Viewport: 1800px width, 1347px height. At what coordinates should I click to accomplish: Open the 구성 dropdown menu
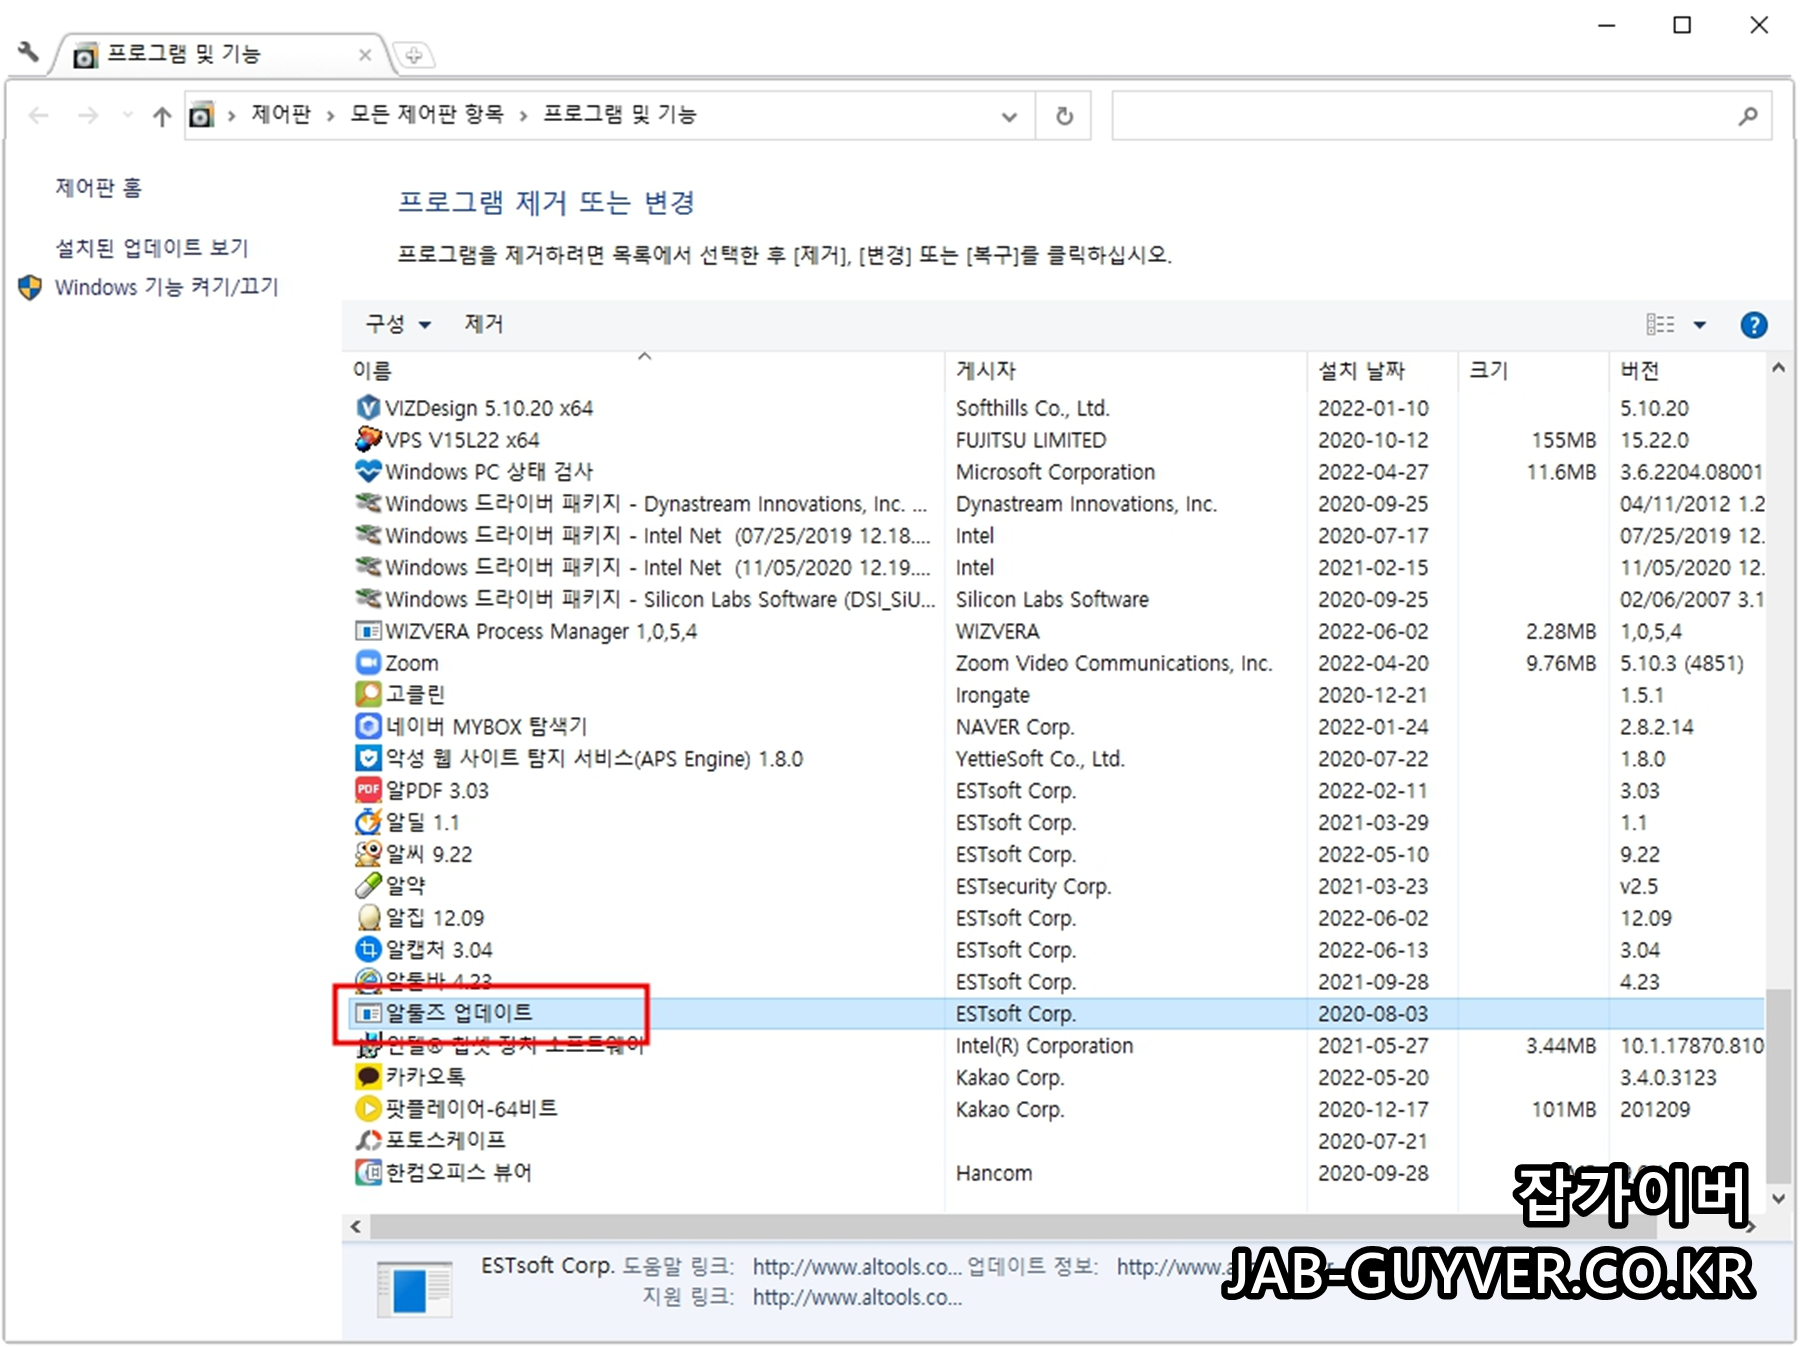pos(397,324)
